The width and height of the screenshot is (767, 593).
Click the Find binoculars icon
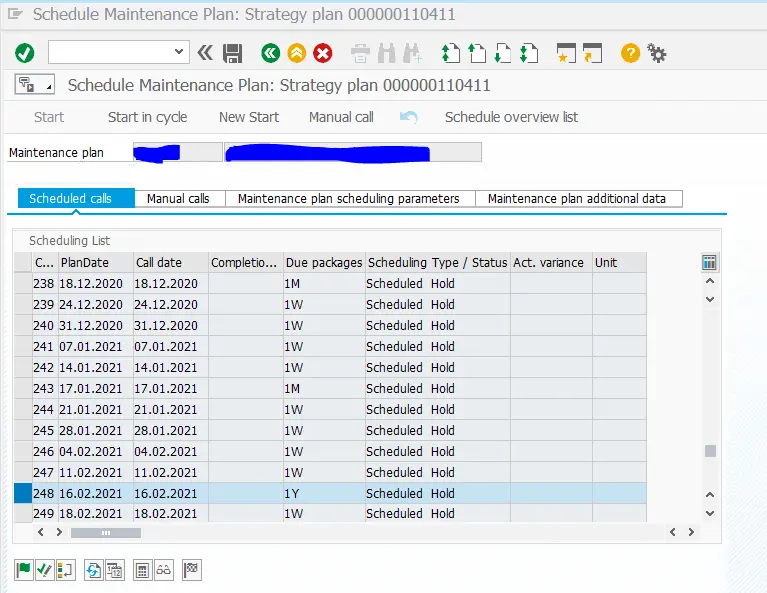(386, 53)
